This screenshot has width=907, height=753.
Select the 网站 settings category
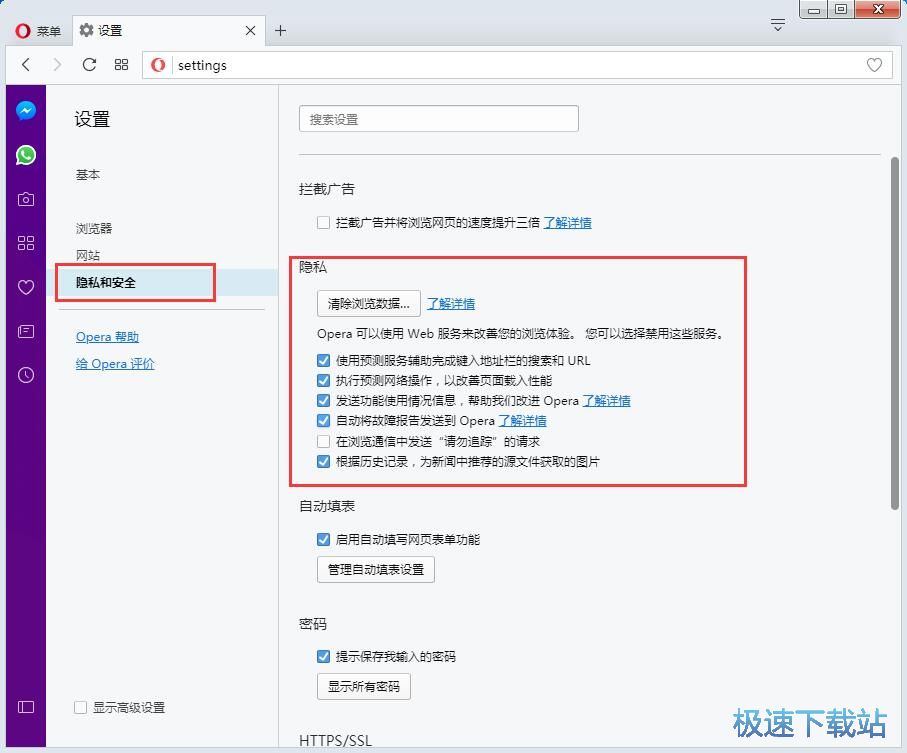[x=88, y=255]
